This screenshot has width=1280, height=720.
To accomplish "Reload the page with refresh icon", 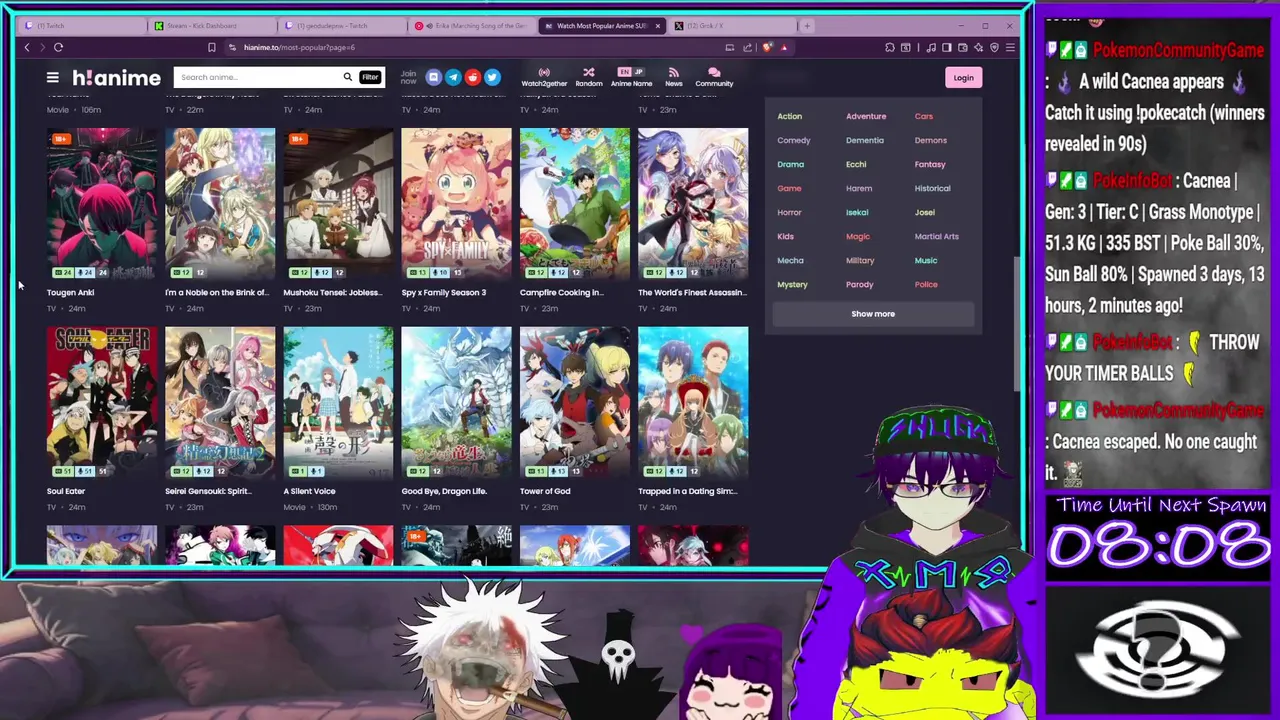I will point(58,47).
